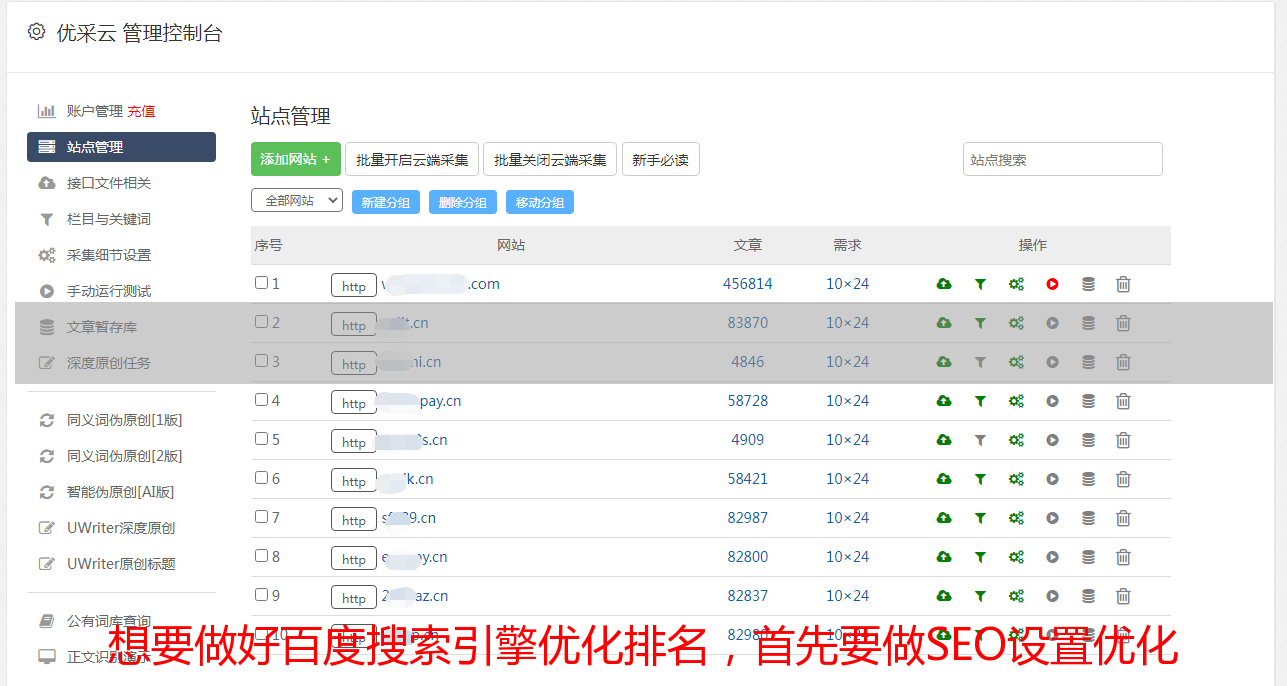Check the checkbox for site row 2
The image size is (1287, 686).
click(261, 322)
